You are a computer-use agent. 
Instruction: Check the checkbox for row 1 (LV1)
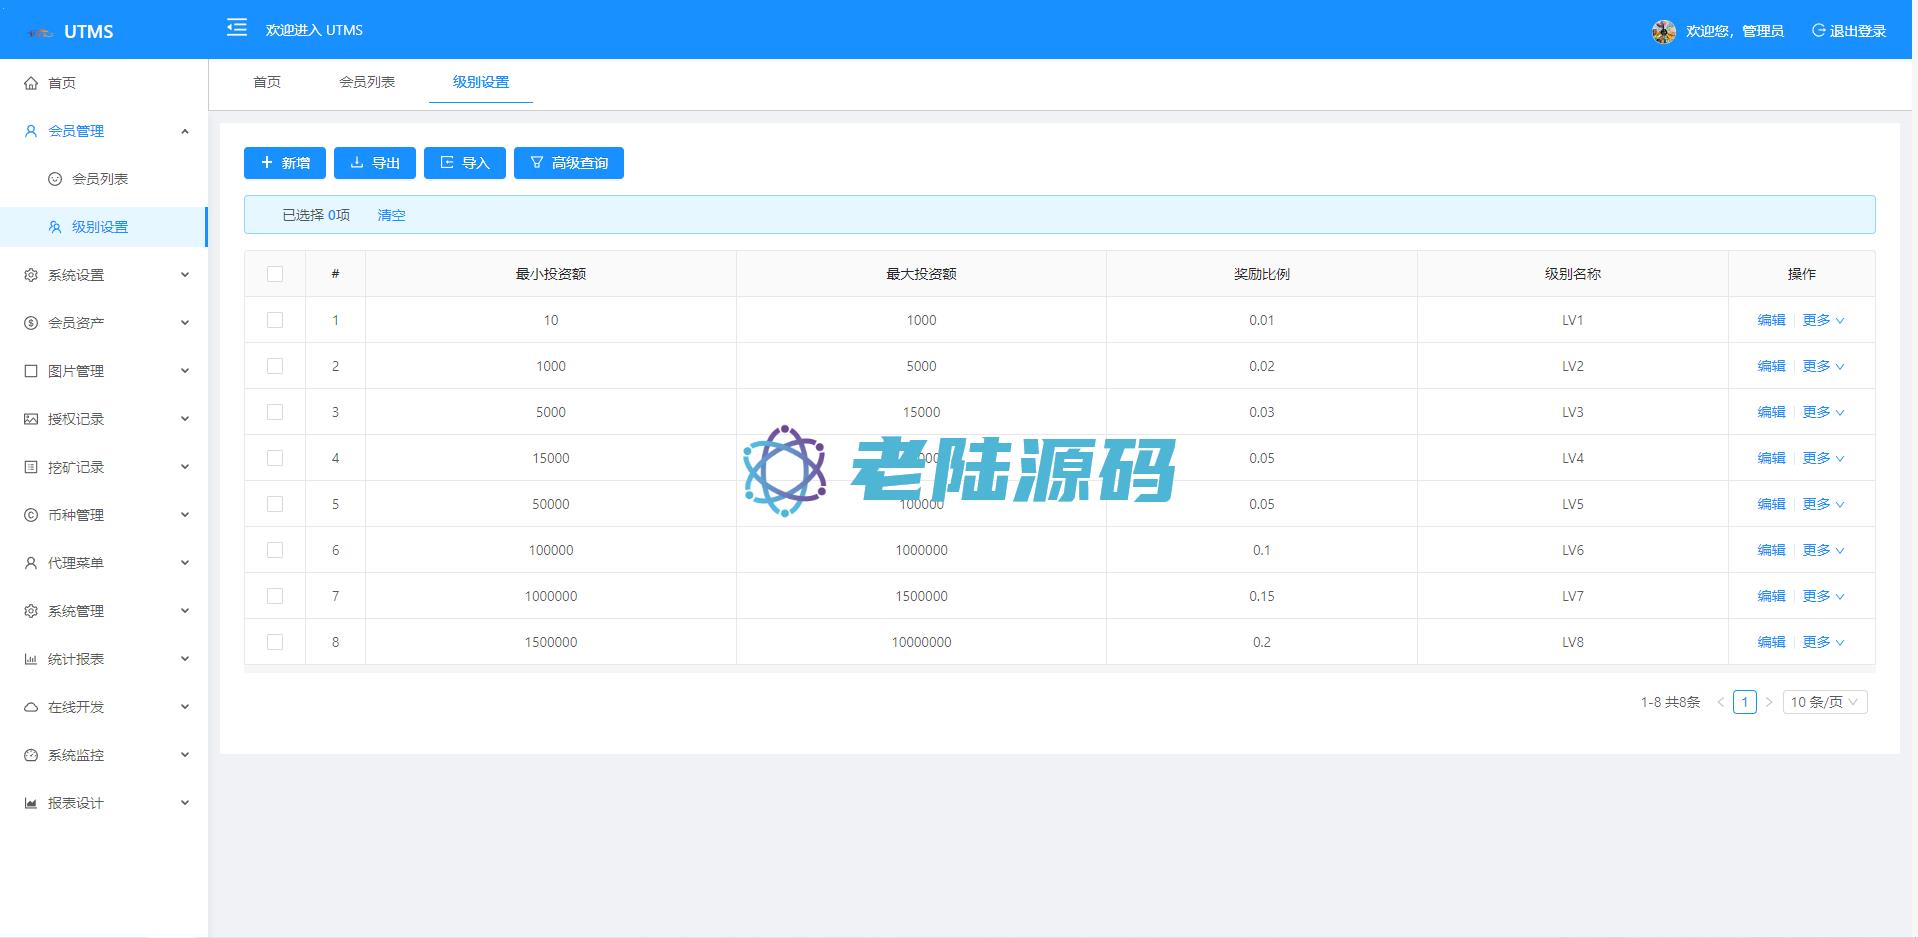(275, 320)
